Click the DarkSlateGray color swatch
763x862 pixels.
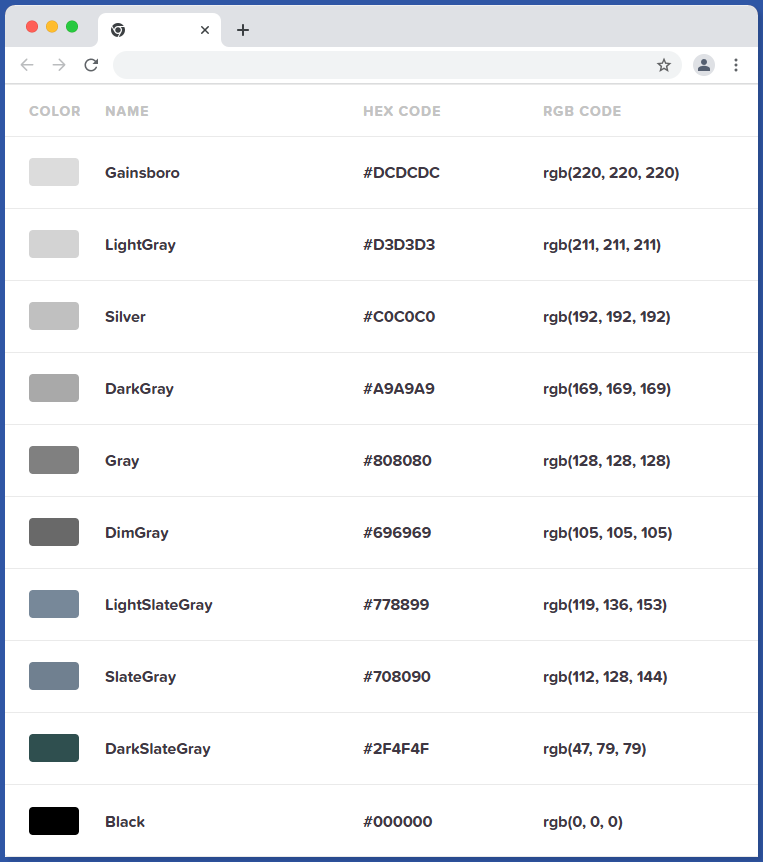coord(54,748)
